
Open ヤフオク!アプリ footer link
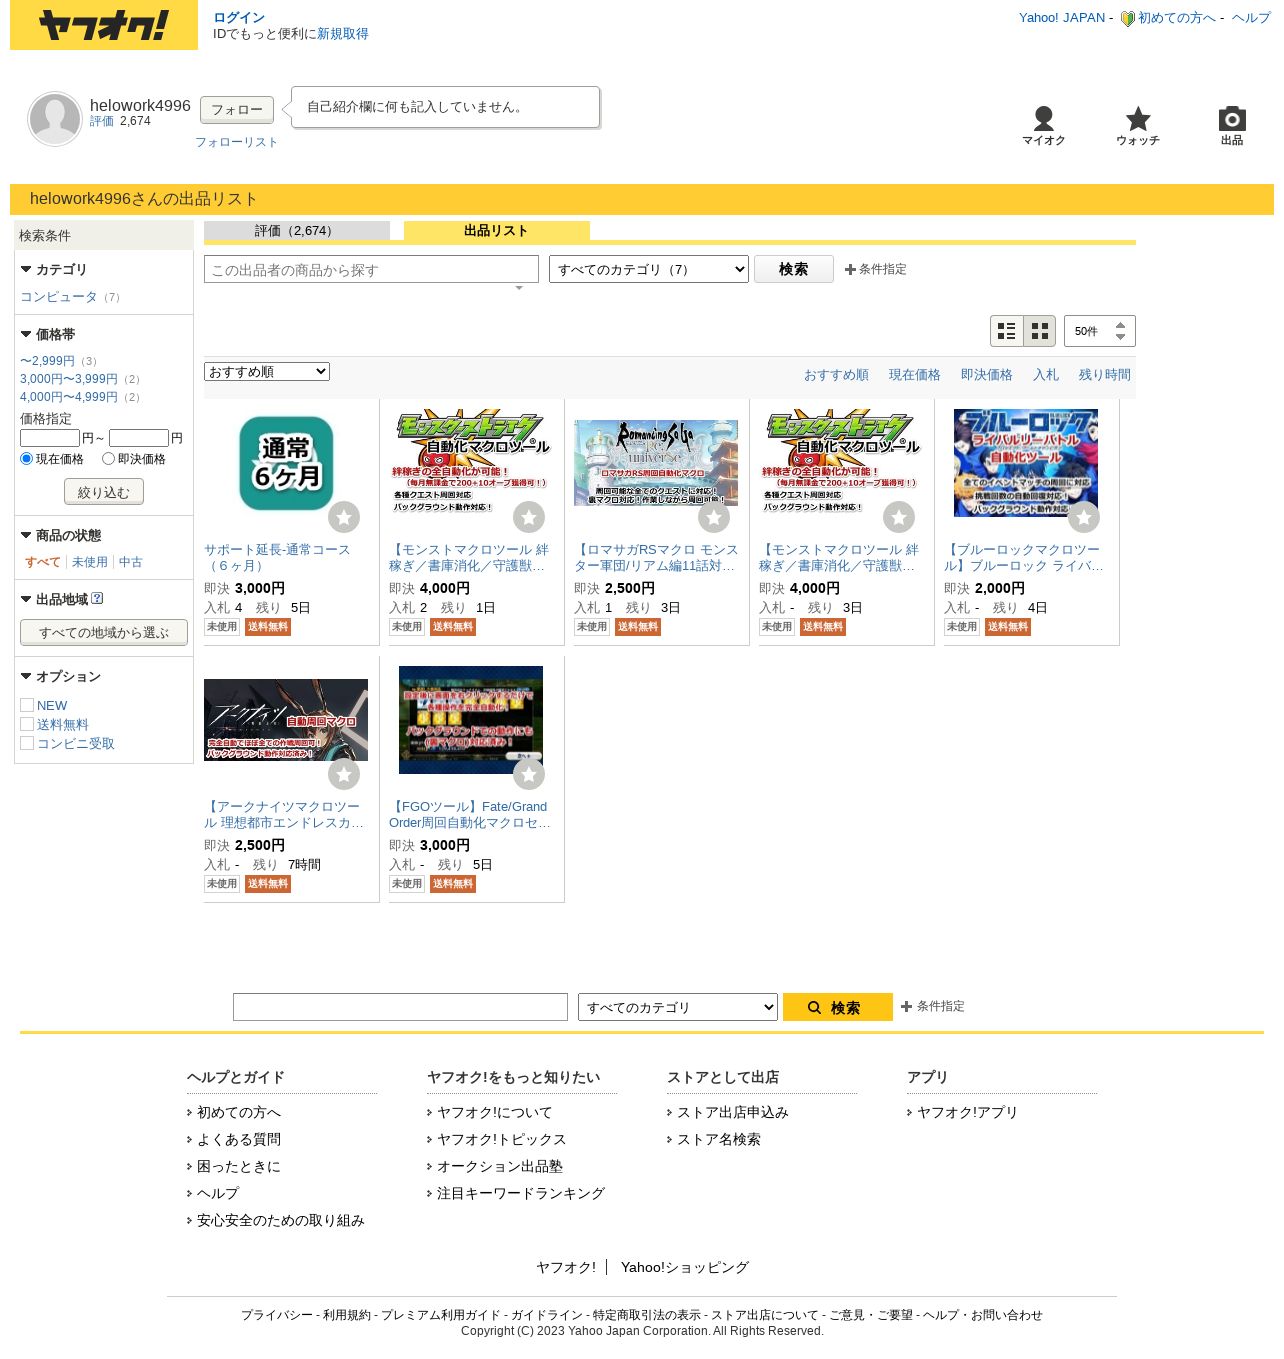[x=967, y=1112]
